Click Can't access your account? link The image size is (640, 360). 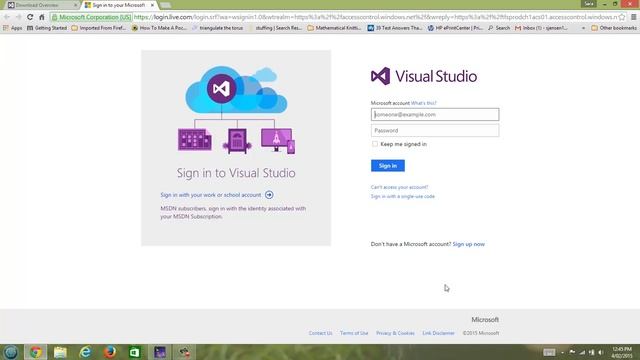399,187
